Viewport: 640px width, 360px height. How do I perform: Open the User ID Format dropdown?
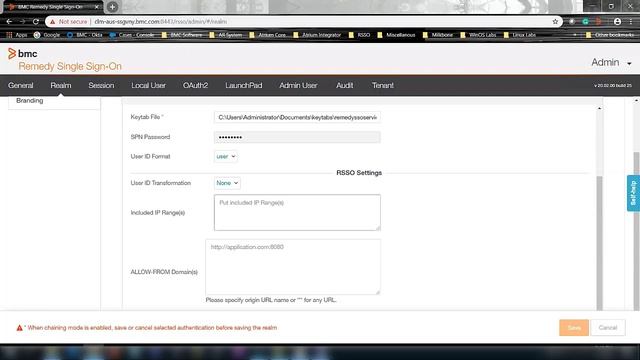click(x=226, y=156)
